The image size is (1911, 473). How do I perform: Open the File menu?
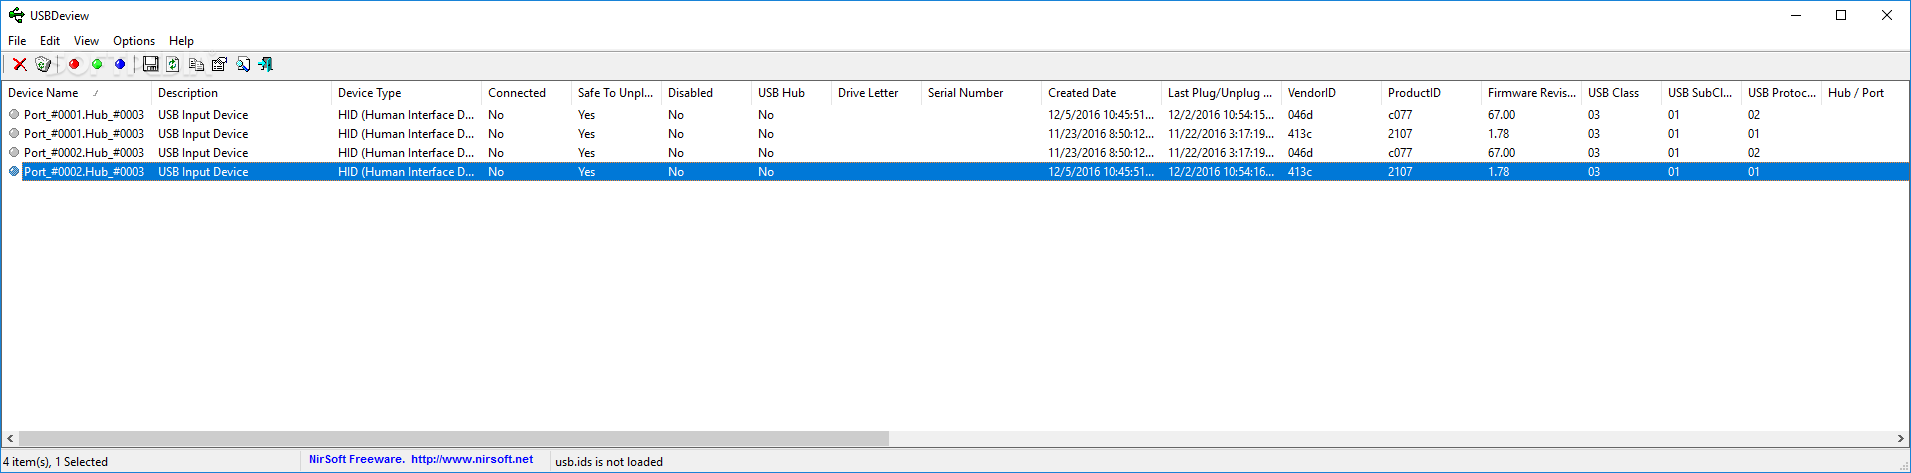pyautogui.click(x=17, y=41)
